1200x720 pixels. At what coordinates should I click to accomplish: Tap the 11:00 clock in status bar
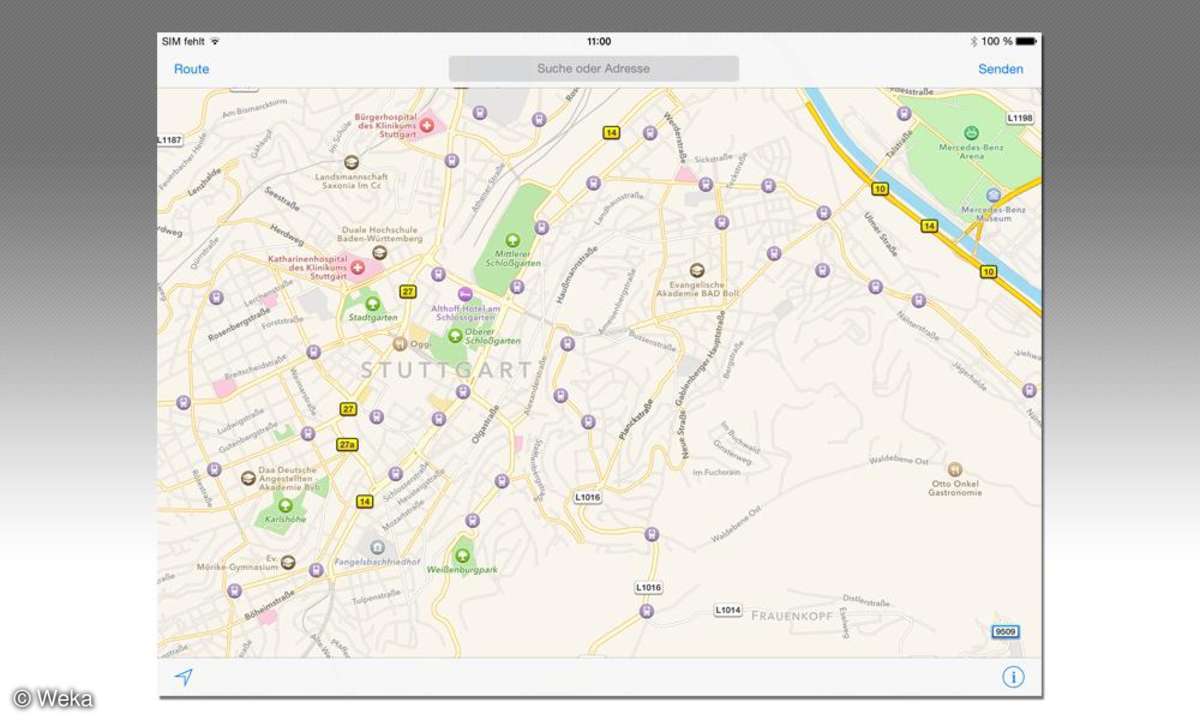(599, 41)
